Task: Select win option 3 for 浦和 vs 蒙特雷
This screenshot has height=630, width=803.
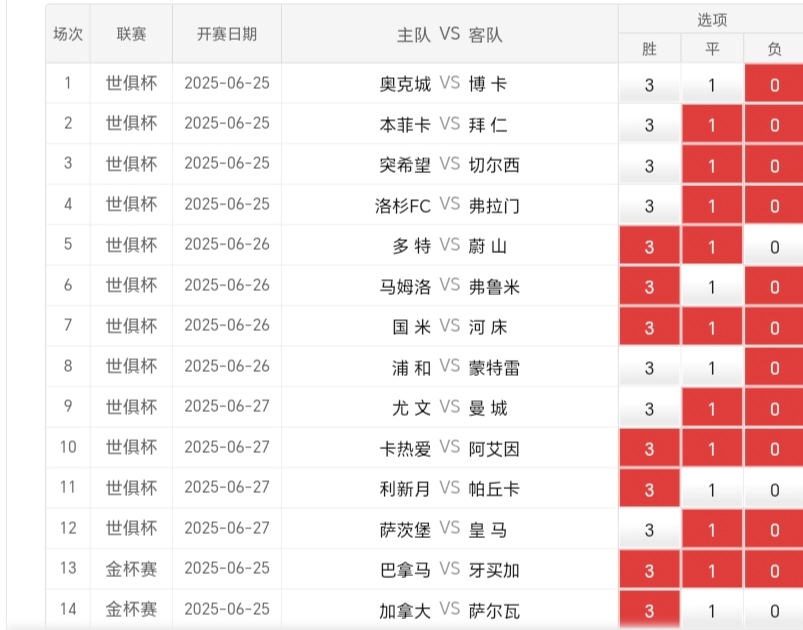Action: [649, 368]
